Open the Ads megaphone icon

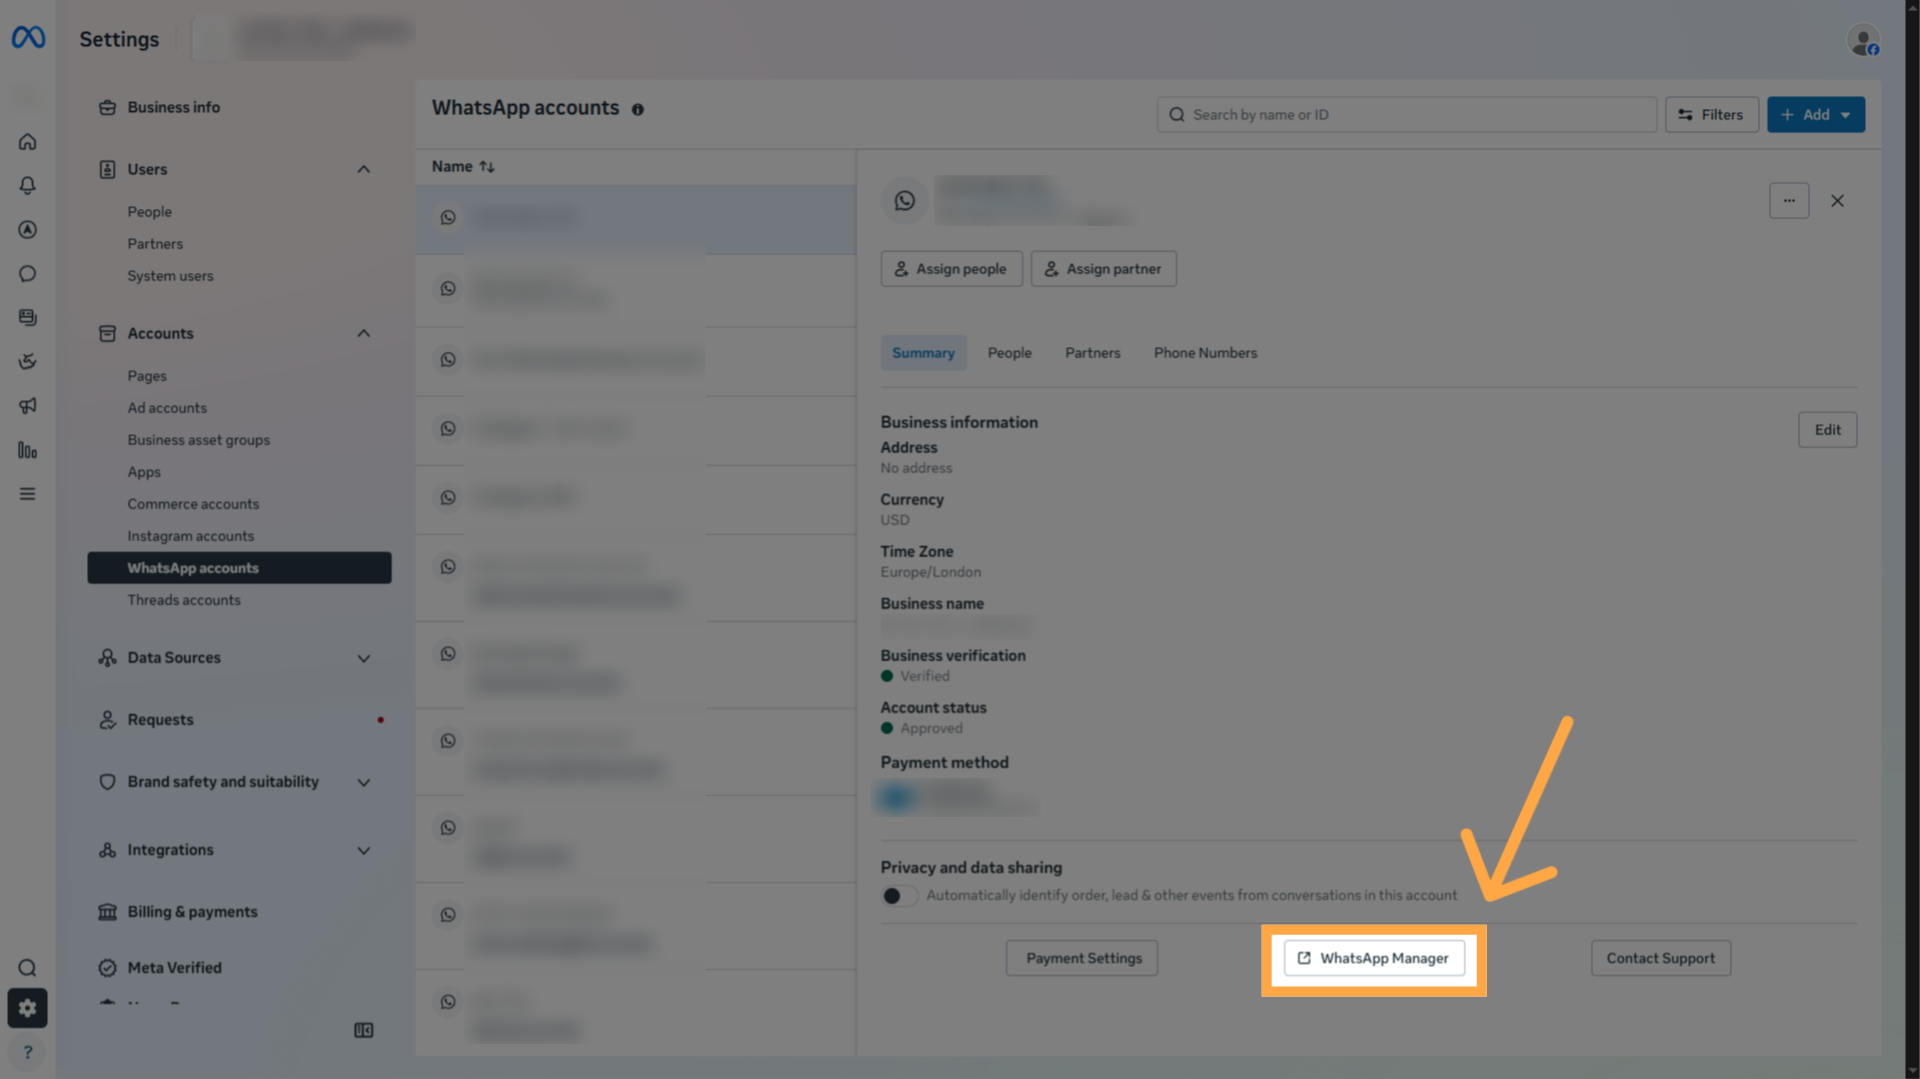point(28,405)
